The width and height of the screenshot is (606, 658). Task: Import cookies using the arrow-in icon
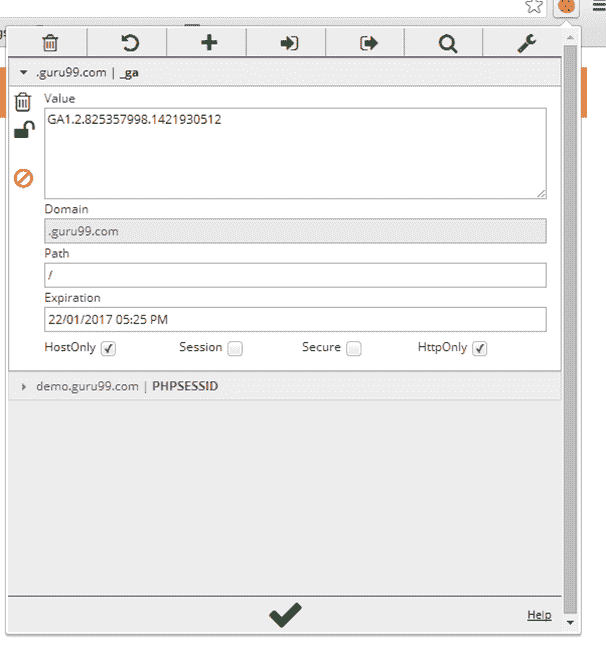(289, 43)
